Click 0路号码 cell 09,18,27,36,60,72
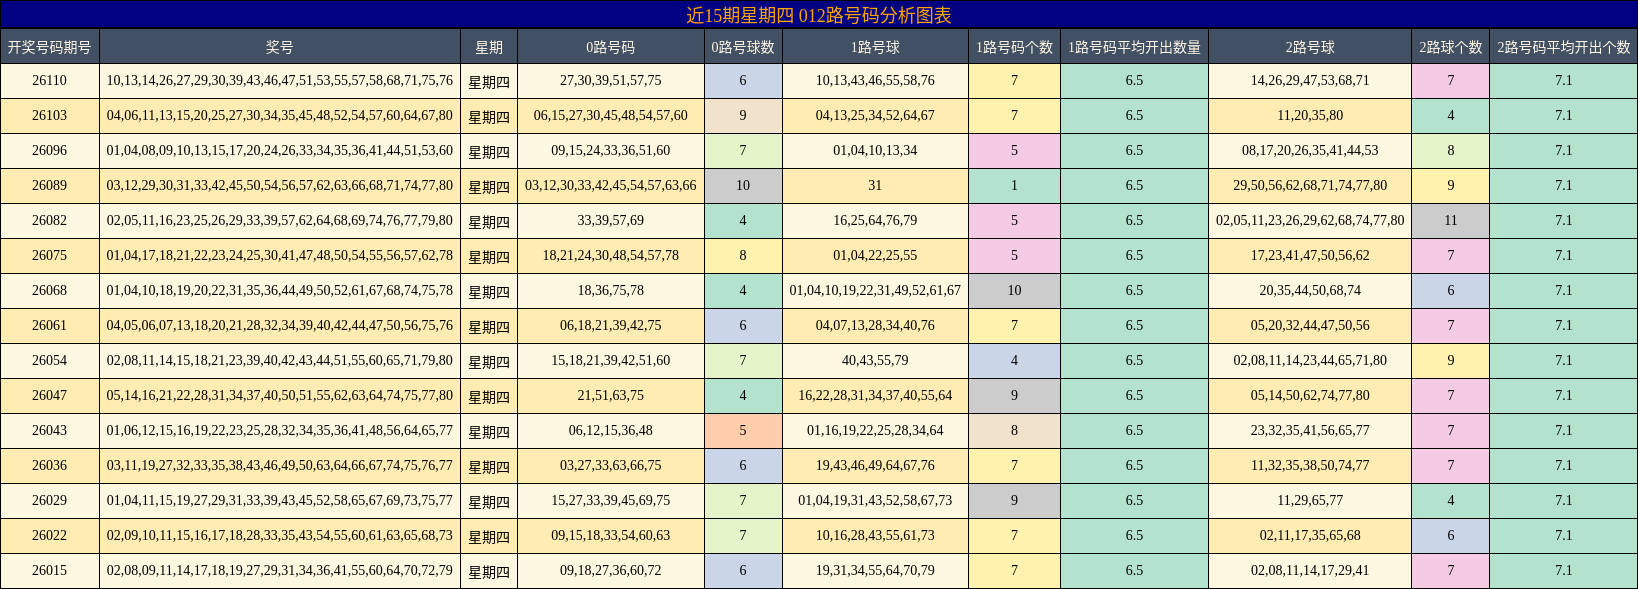Image resolution: width=1638 pixels, height=589 pixels. [x=611, y=571]
